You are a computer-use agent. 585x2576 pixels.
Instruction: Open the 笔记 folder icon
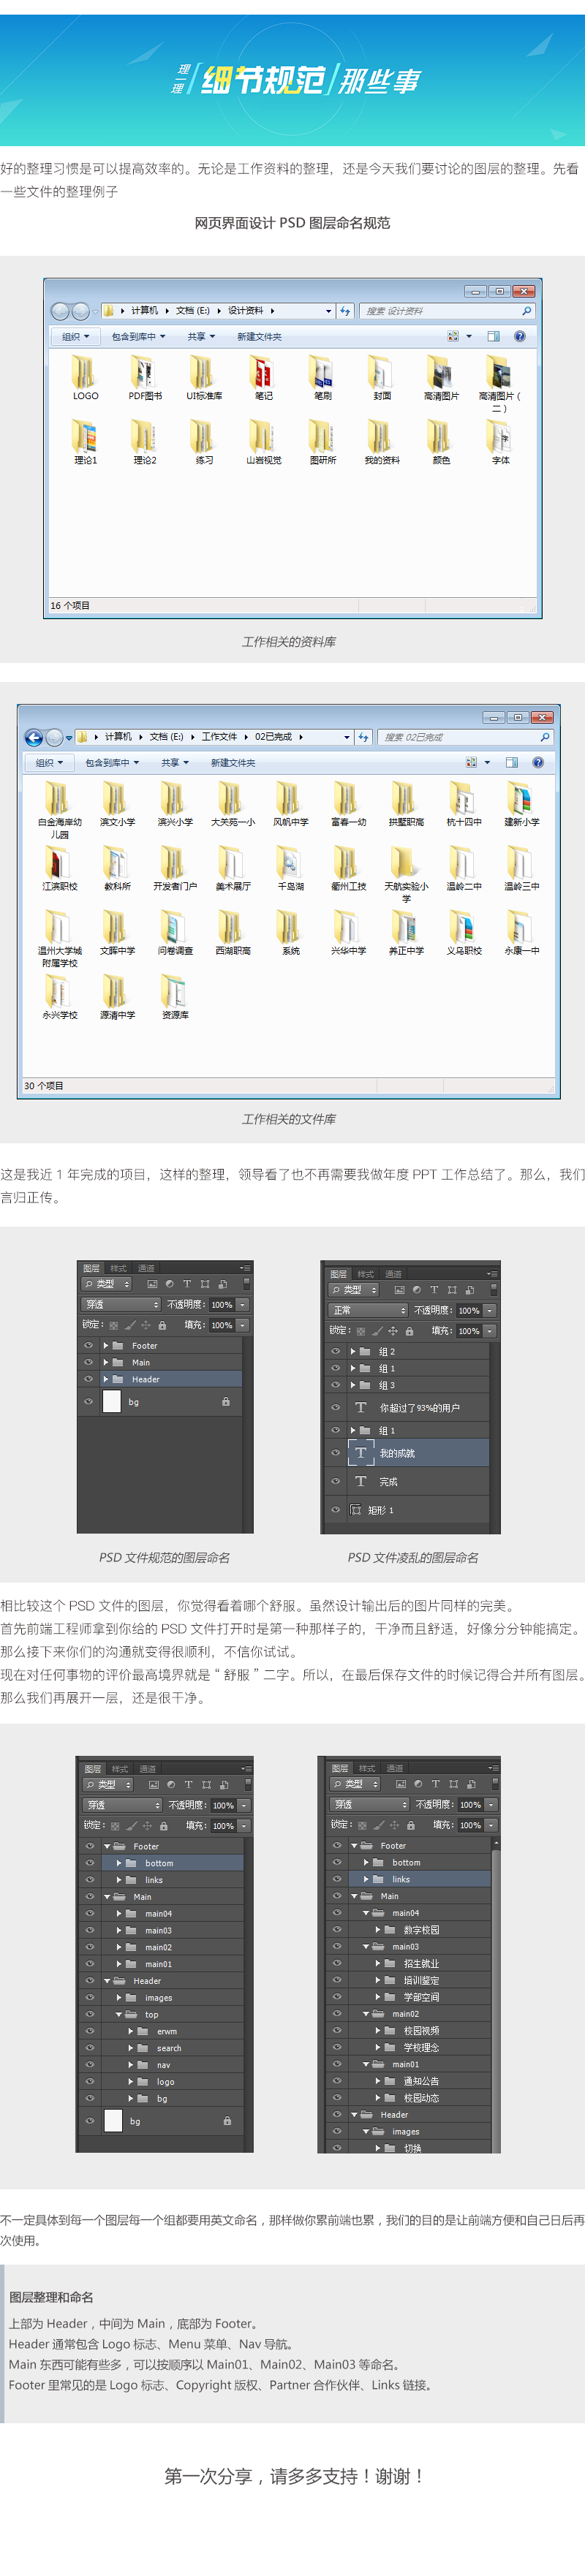pyautogui.click(x=262, y=372)
